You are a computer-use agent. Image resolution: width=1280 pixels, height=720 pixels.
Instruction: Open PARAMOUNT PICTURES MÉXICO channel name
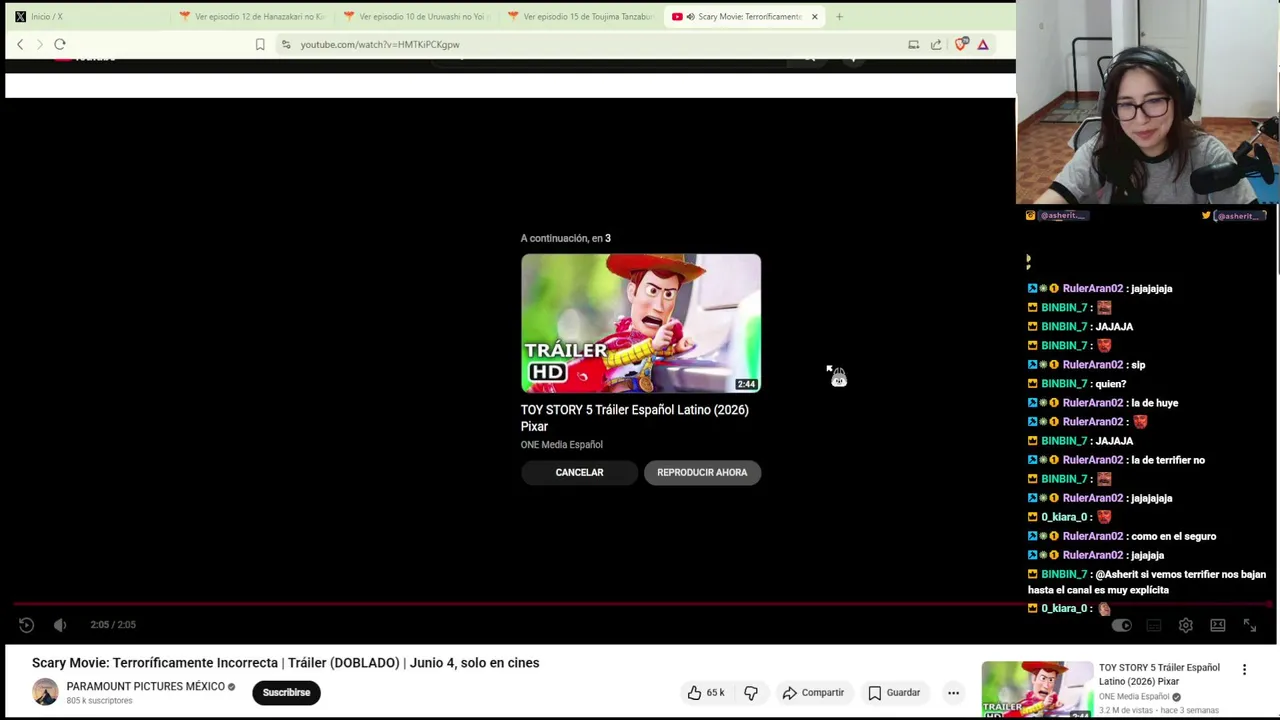(x=145, y=686)
